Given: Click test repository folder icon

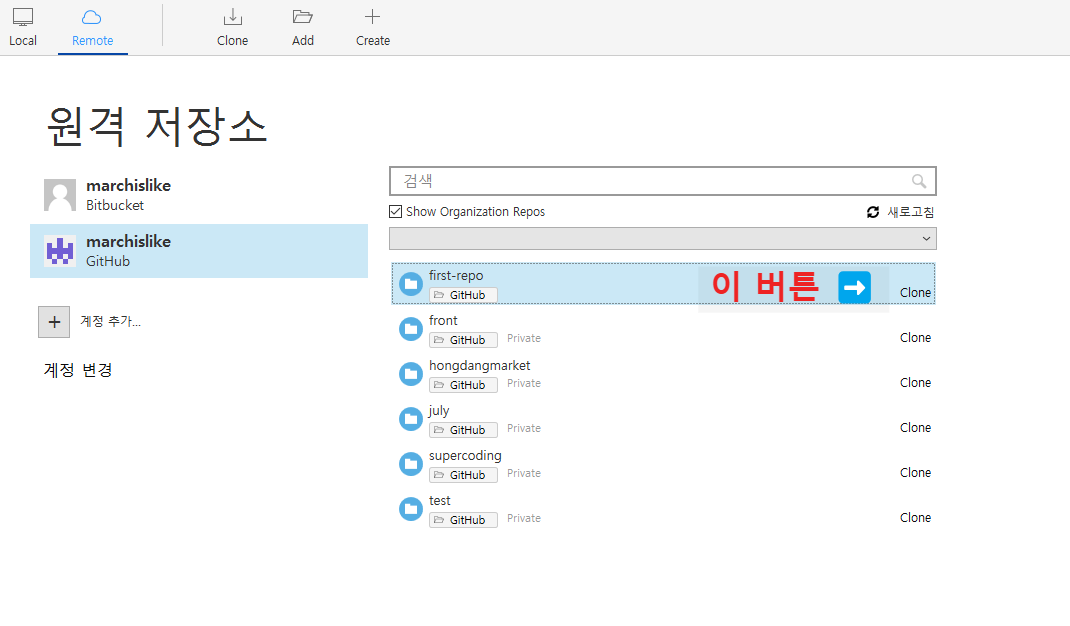Looking at the screenshot, I should pos(411,509).
